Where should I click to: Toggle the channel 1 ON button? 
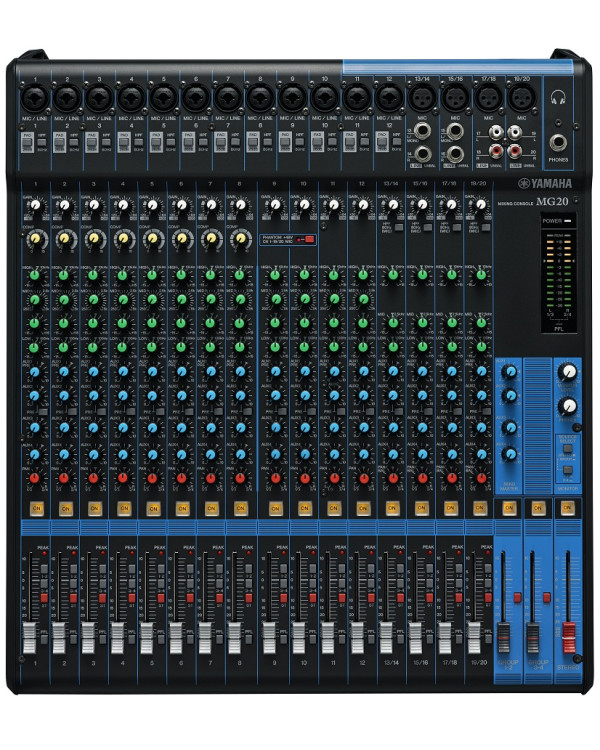36,508
